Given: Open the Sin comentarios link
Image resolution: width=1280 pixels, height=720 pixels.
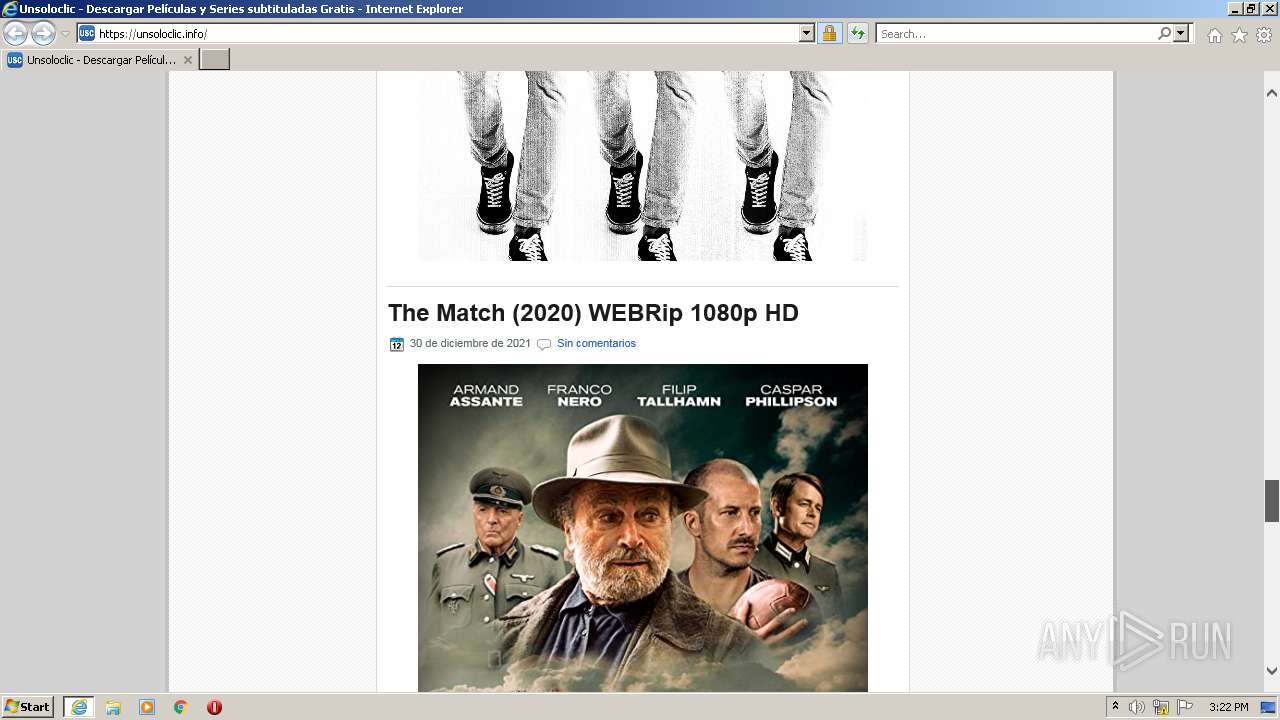Looking at the screenshot, I should [596, 343].
